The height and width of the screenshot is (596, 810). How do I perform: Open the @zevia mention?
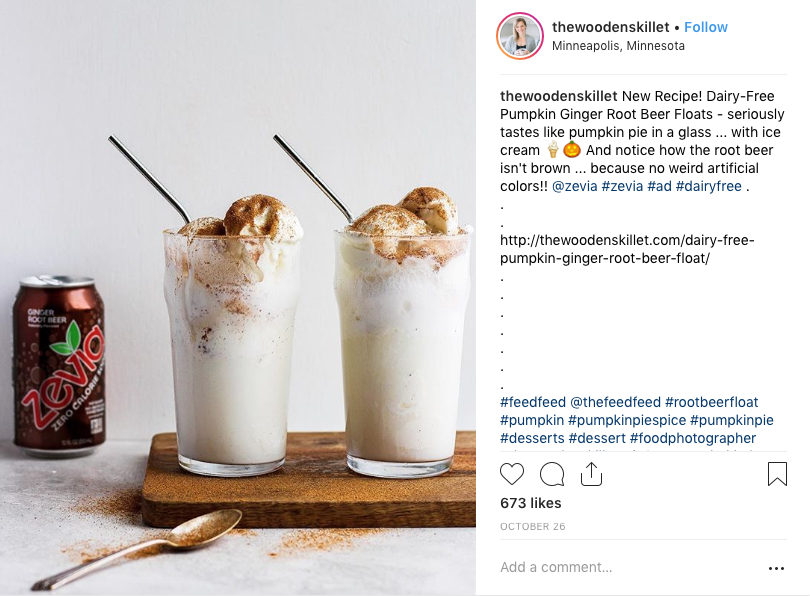coord(574,186)
